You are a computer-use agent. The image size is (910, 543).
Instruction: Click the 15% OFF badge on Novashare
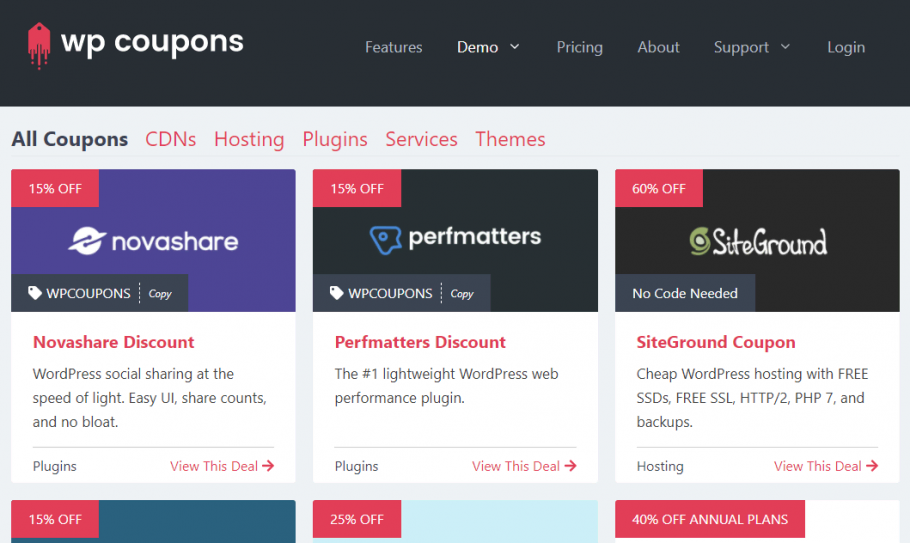click(55, 188)
